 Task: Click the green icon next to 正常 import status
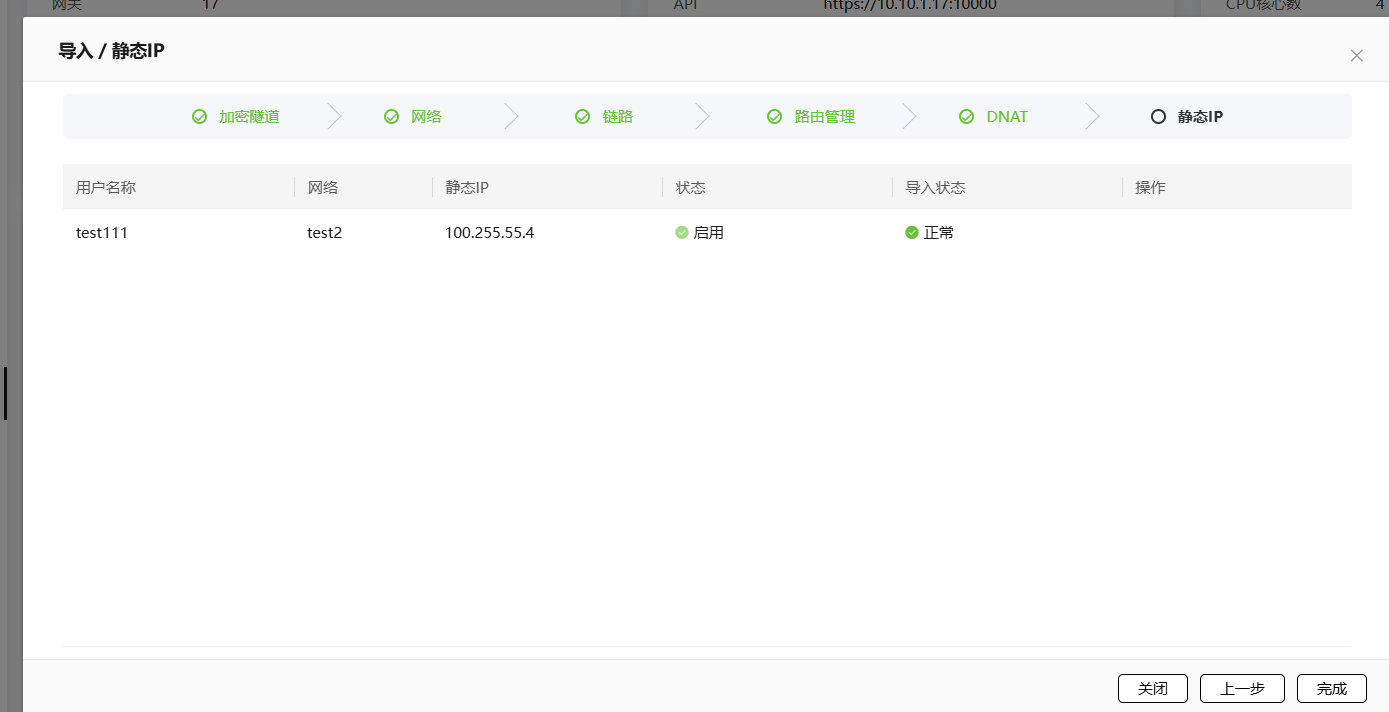[x=912, y=232]
